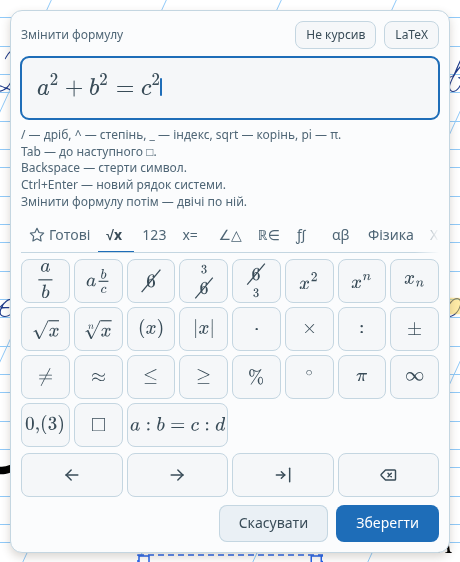Insert the x squared exponent
This screenshot has height=562, width=460.
[309, 281]
